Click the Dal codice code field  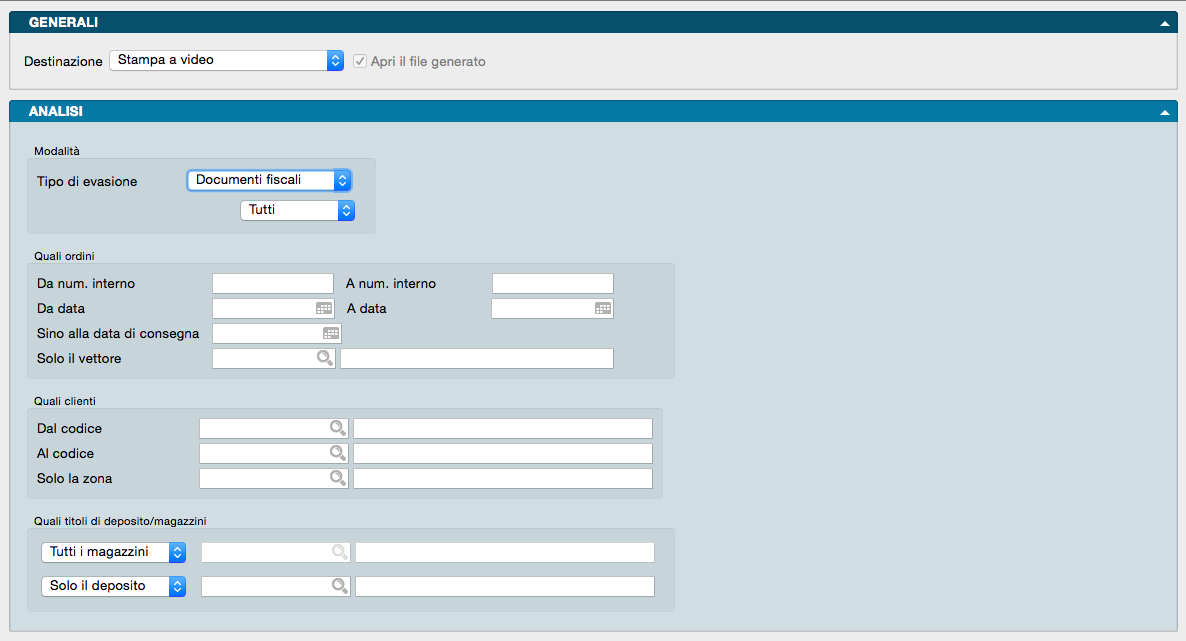click(265, 428)
